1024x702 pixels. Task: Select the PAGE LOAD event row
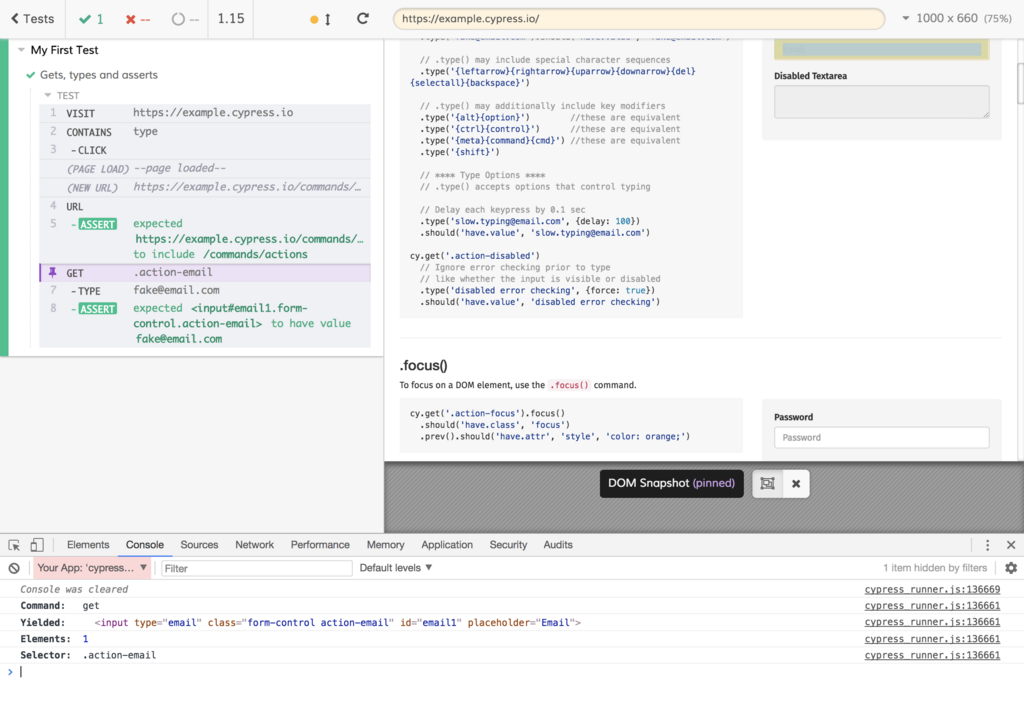pos(204,168)
